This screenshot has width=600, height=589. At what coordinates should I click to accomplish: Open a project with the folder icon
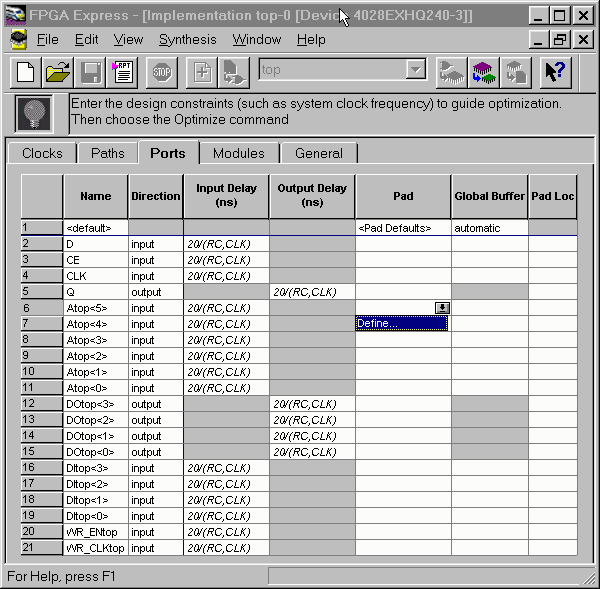pyautogui.click(x=58, y=72)
